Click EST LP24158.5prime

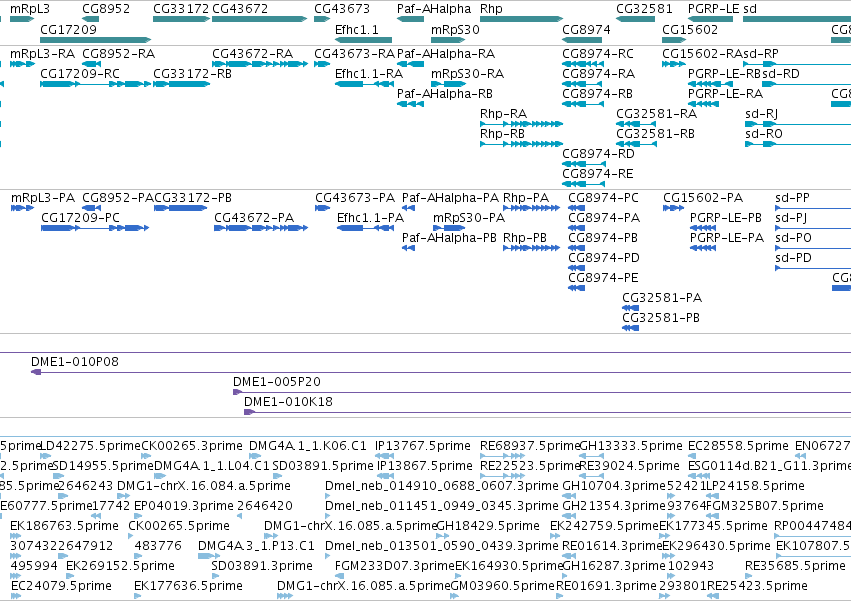click(755, 485)
